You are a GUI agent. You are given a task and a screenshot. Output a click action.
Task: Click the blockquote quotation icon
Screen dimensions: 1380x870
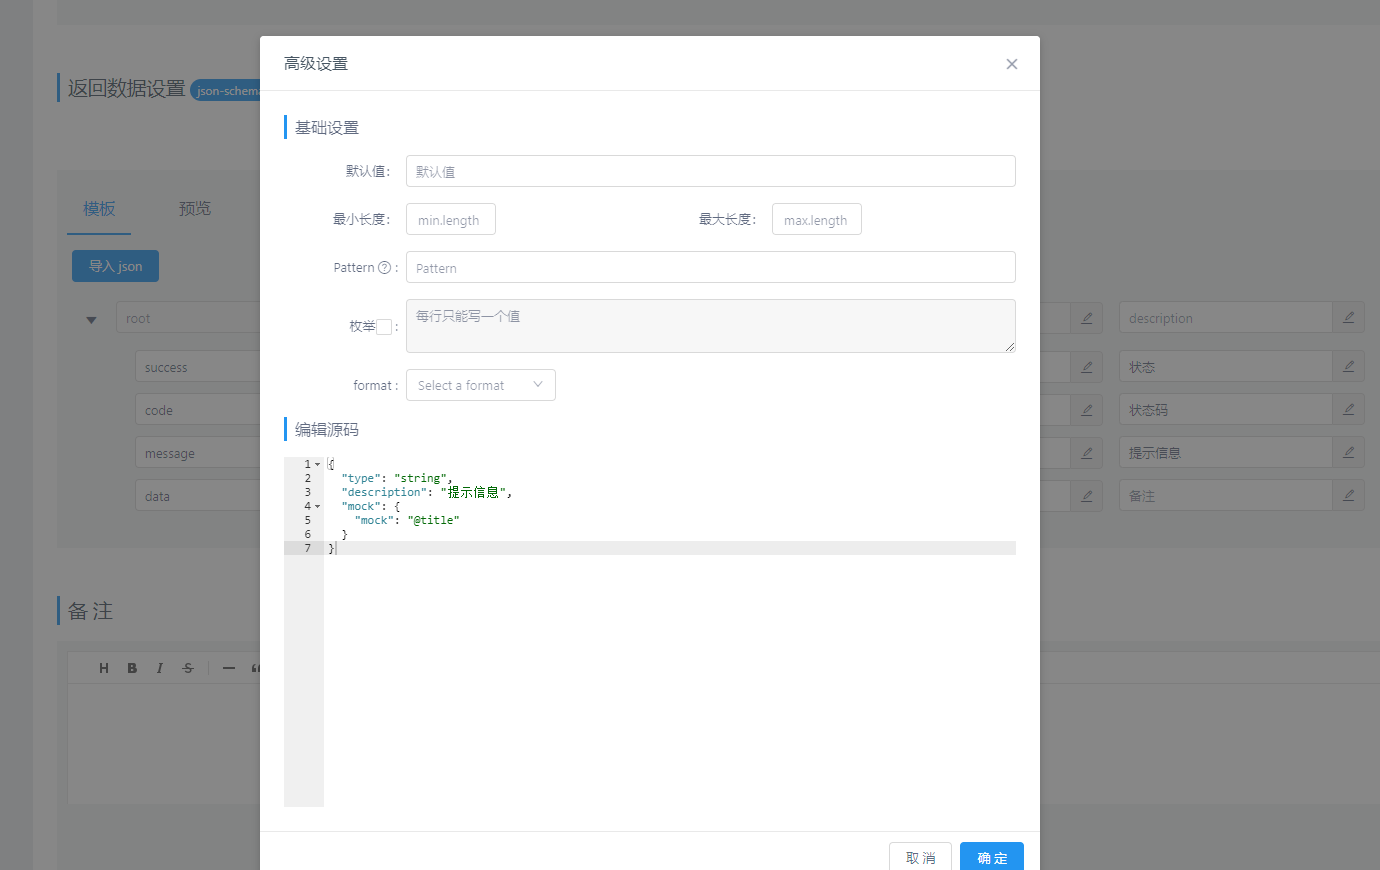tap(255, 667)
